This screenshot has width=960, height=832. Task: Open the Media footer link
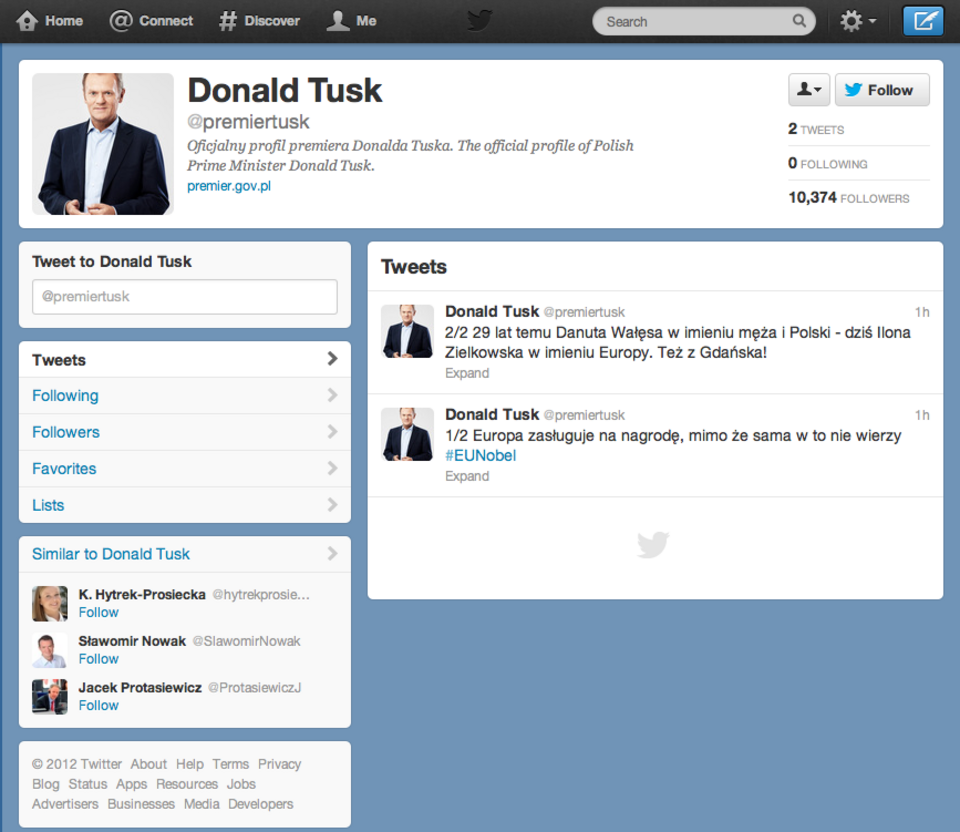tap(202, 804)
